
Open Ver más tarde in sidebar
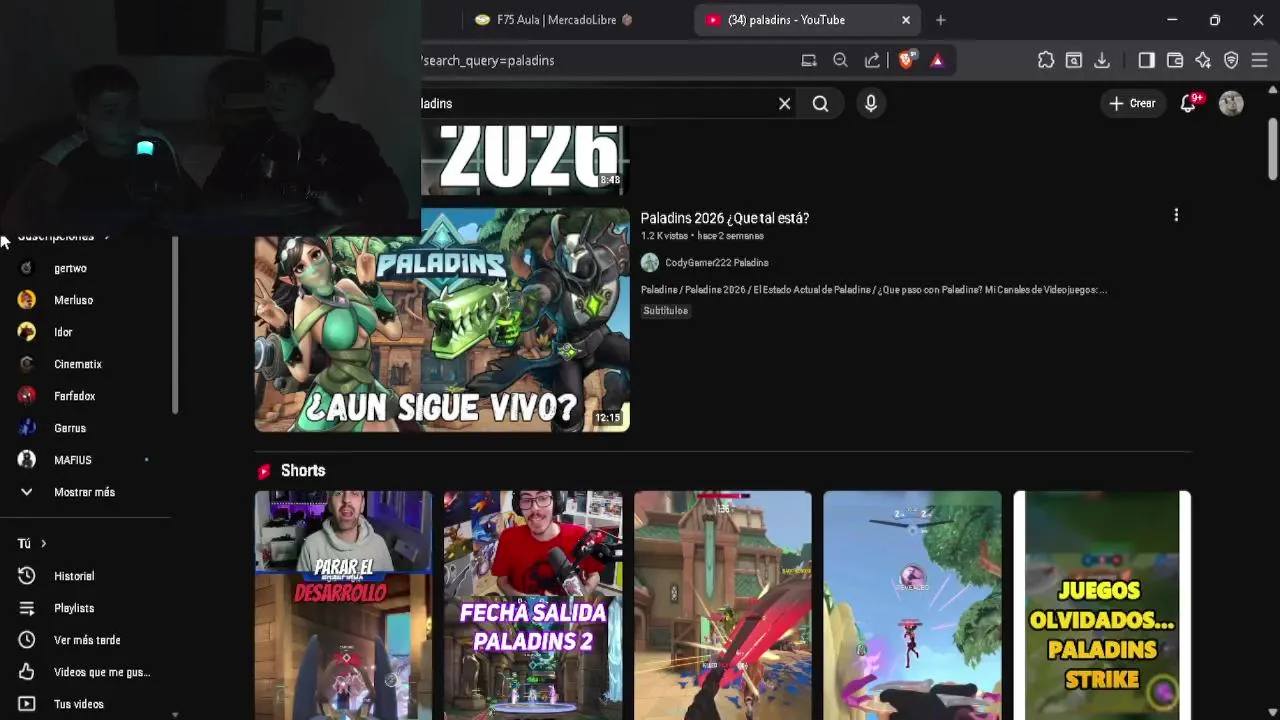pyautogui.click(x=87, y=640)
